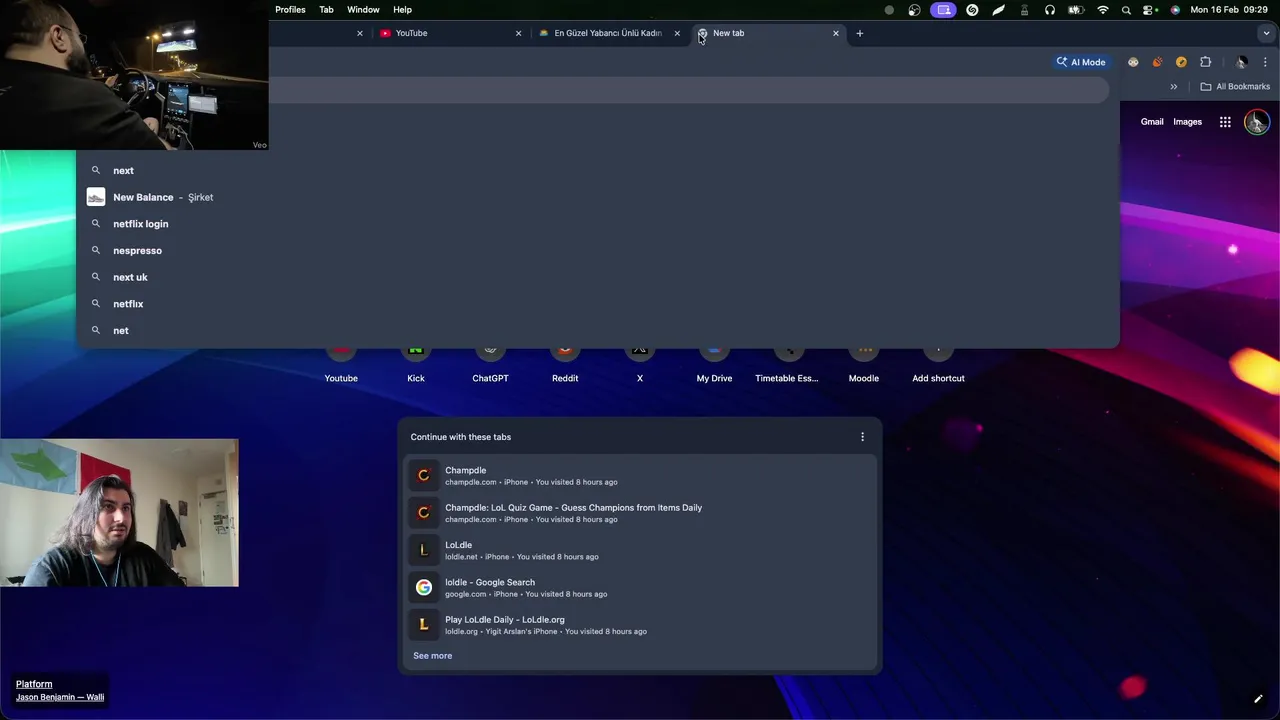Open Play LoLdle Daily - LoLdle.org entry
Viewport: 1280px width, 720px height.
[x=640, y=625]
